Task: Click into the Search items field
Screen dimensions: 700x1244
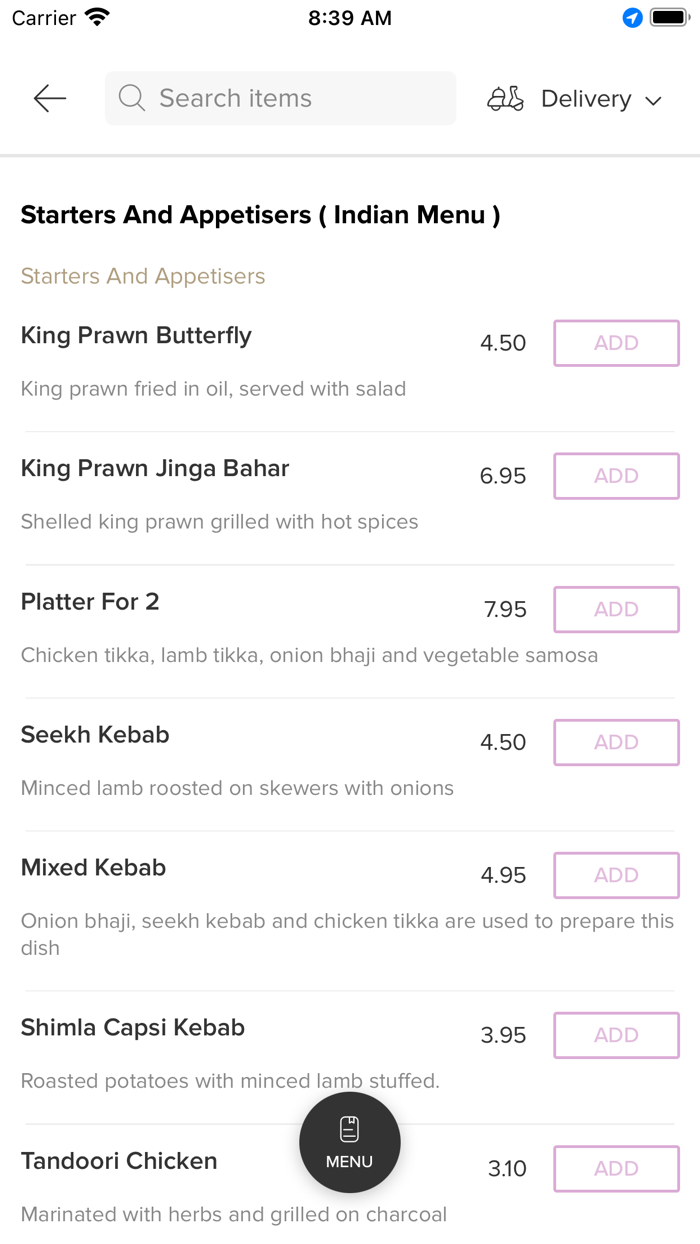Action: point(280,98)
